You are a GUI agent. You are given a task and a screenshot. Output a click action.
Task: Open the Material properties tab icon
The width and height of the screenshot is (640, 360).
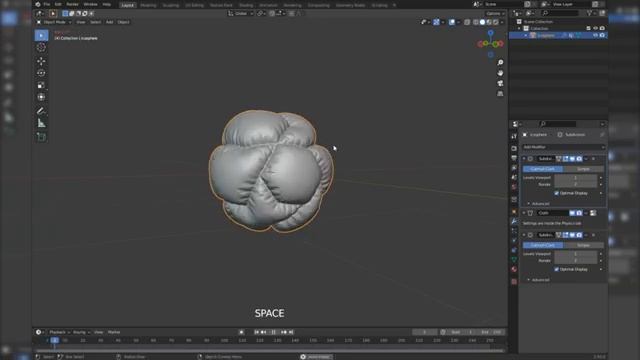click(x=514, y=270)
